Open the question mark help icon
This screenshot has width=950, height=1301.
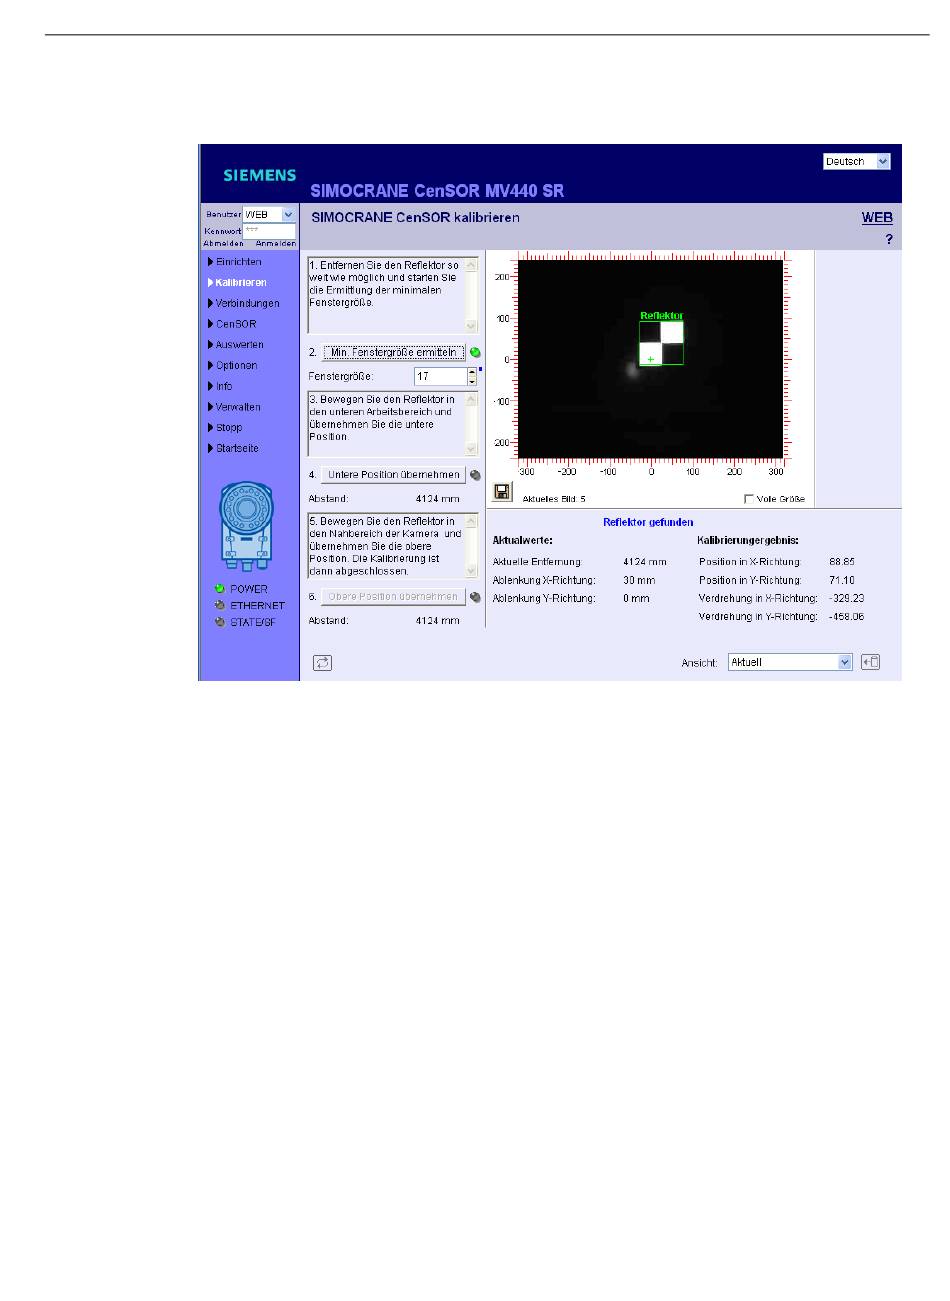point(888,240)
